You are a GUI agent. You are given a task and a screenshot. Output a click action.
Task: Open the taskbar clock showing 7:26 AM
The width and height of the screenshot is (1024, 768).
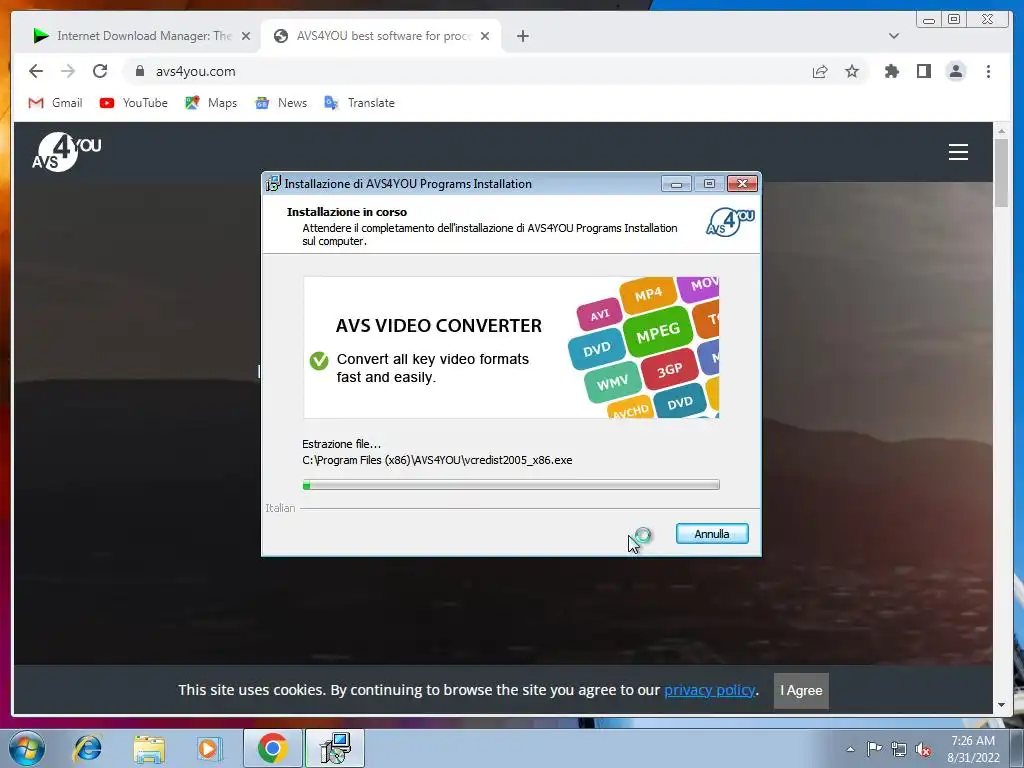(973, 749)
